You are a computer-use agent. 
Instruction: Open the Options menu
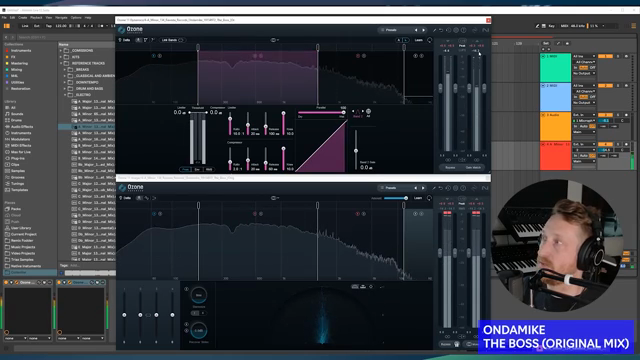coord(76,18)
